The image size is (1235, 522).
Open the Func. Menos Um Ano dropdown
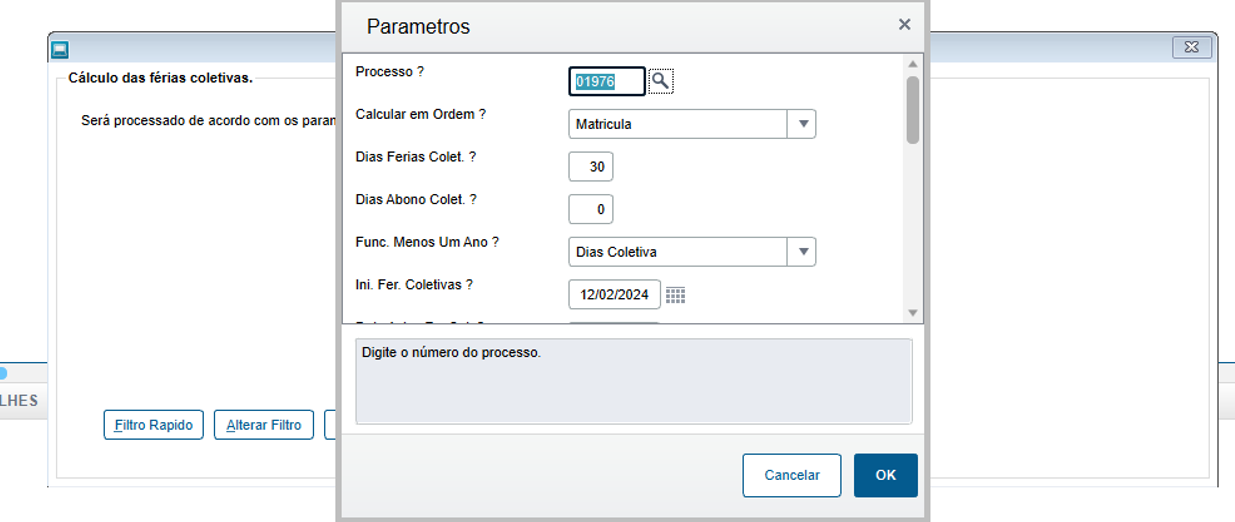pyautogui.click(x=802, y=252)
